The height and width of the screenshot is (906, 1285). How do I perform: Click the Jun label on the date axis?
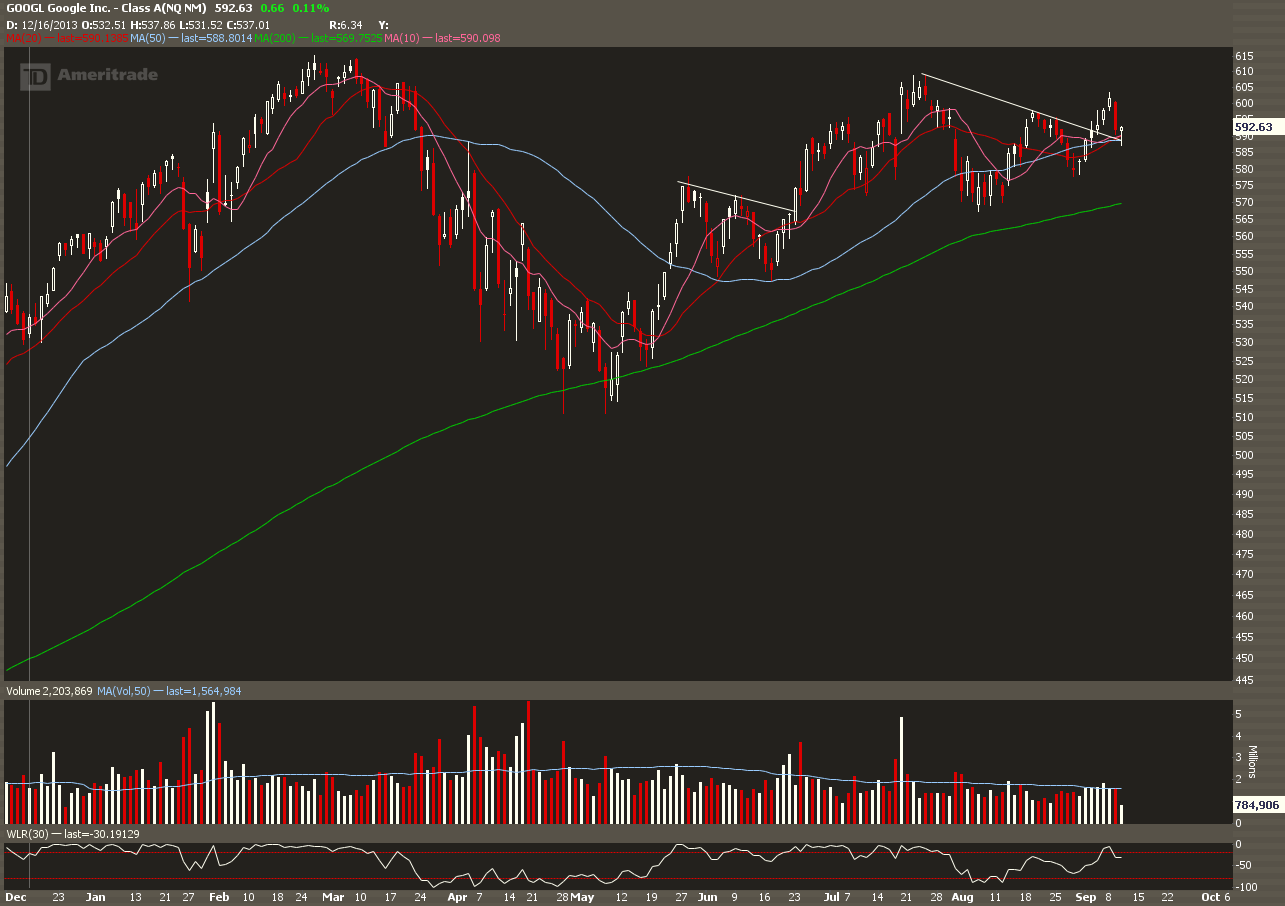[706, 897]
